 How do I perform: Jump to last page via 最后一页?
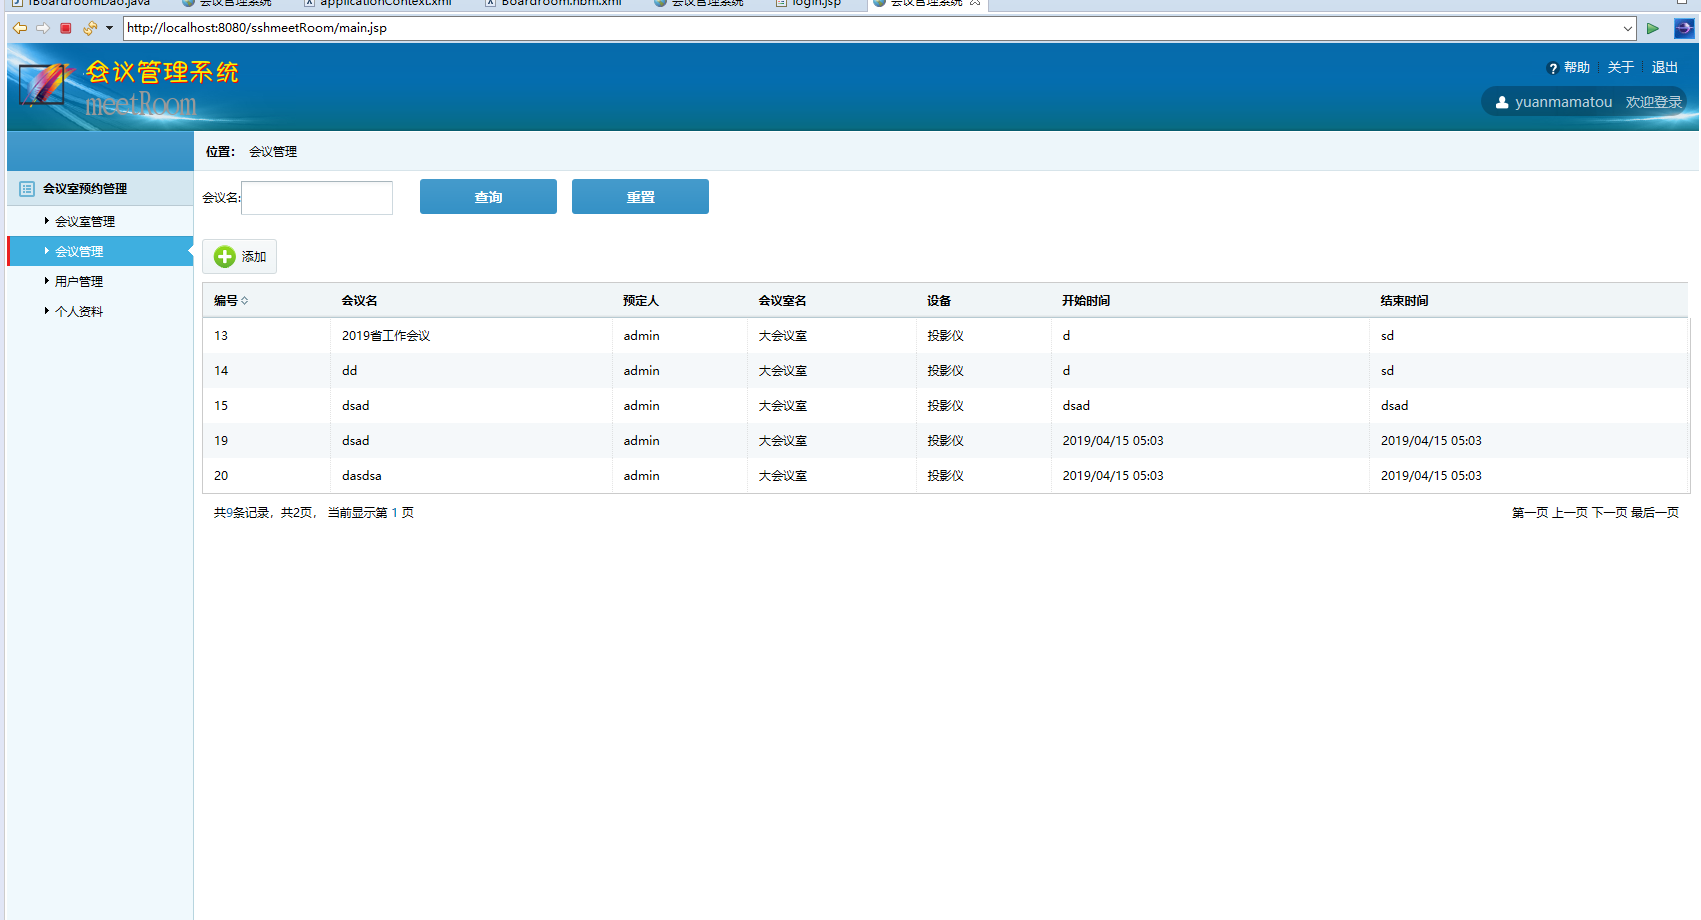[1655, 513]
